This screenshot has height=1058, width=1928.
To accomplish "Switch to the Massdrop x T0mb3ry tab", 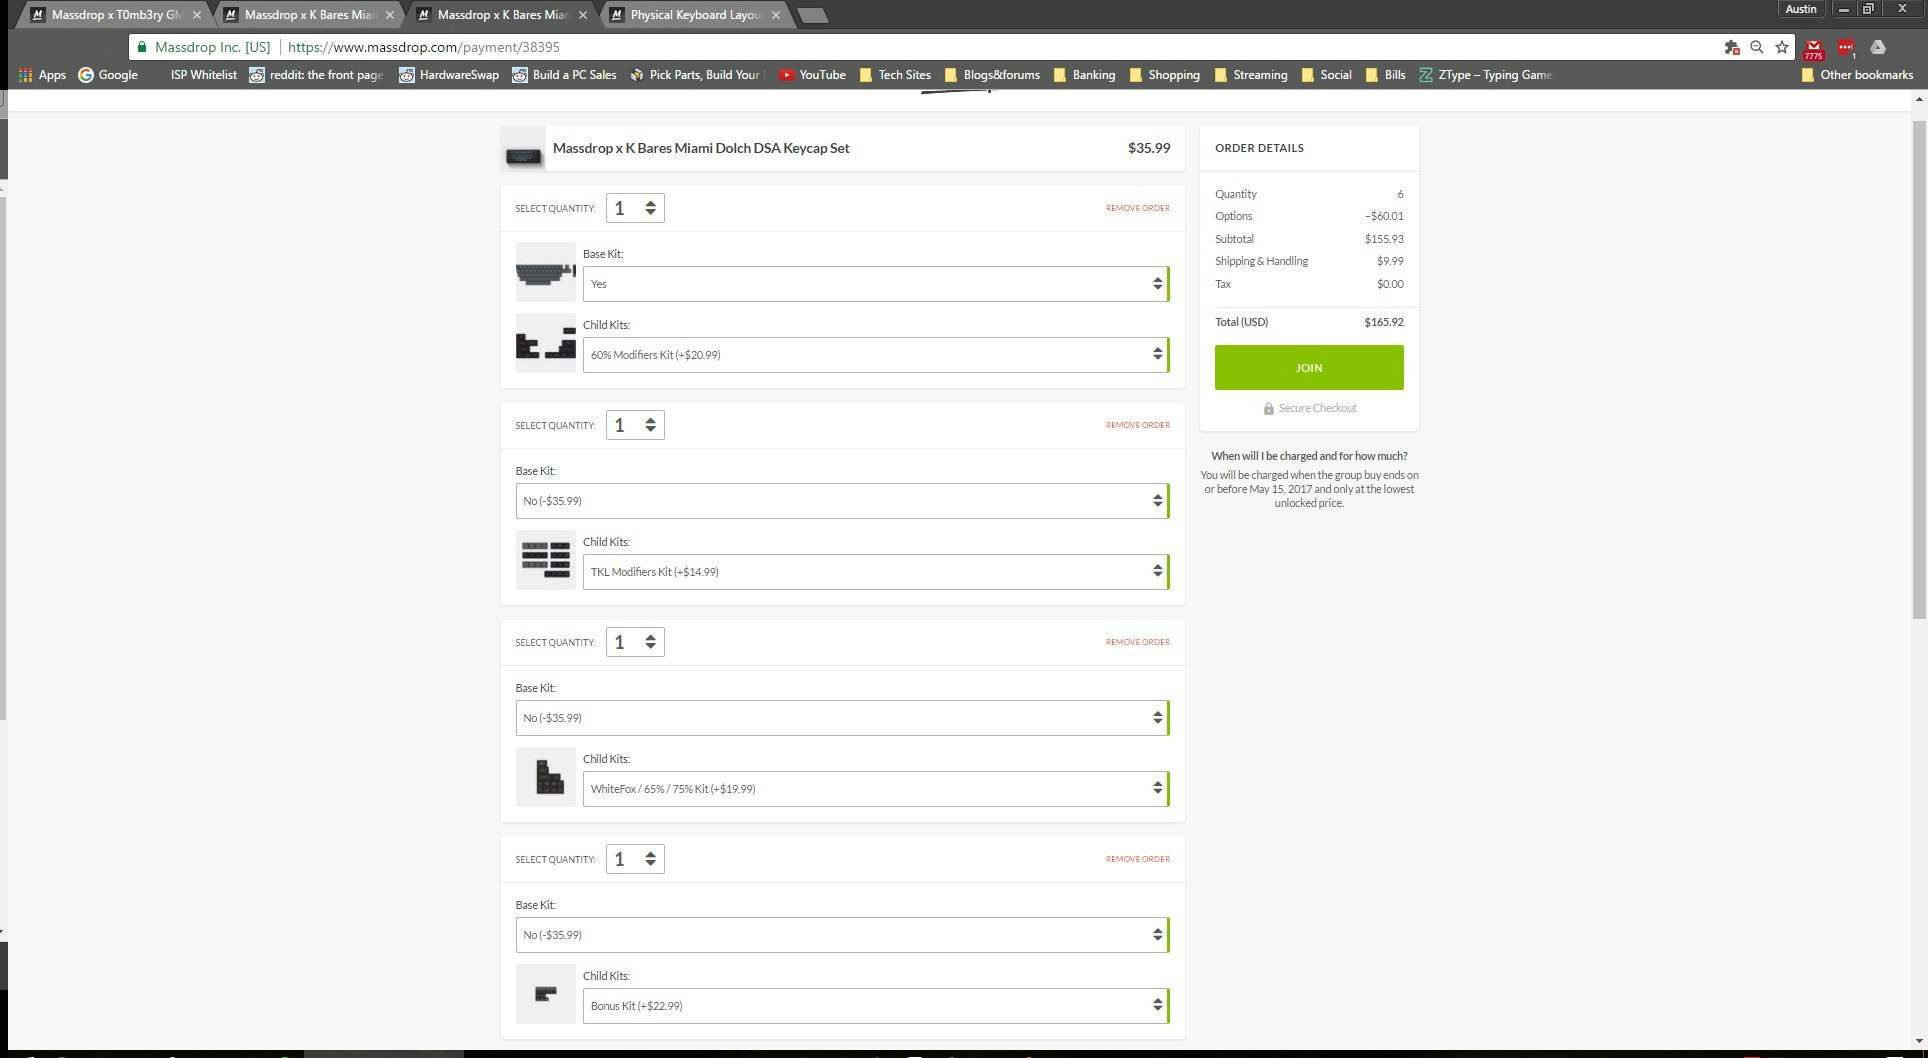I will (x=115, y=15).
